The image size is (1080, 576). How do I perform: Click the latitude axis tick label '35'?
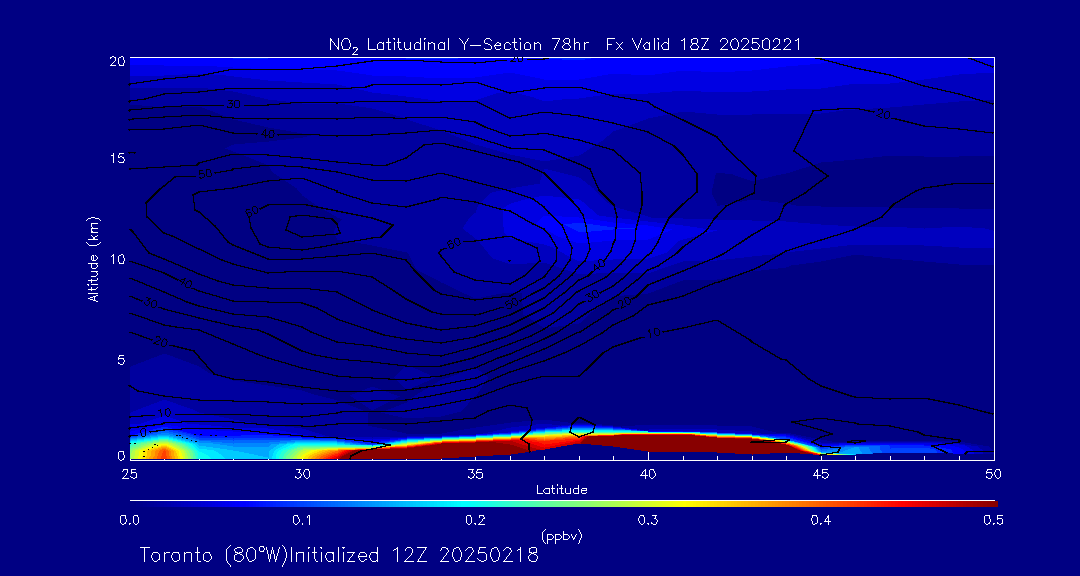[x=475, y=473]
